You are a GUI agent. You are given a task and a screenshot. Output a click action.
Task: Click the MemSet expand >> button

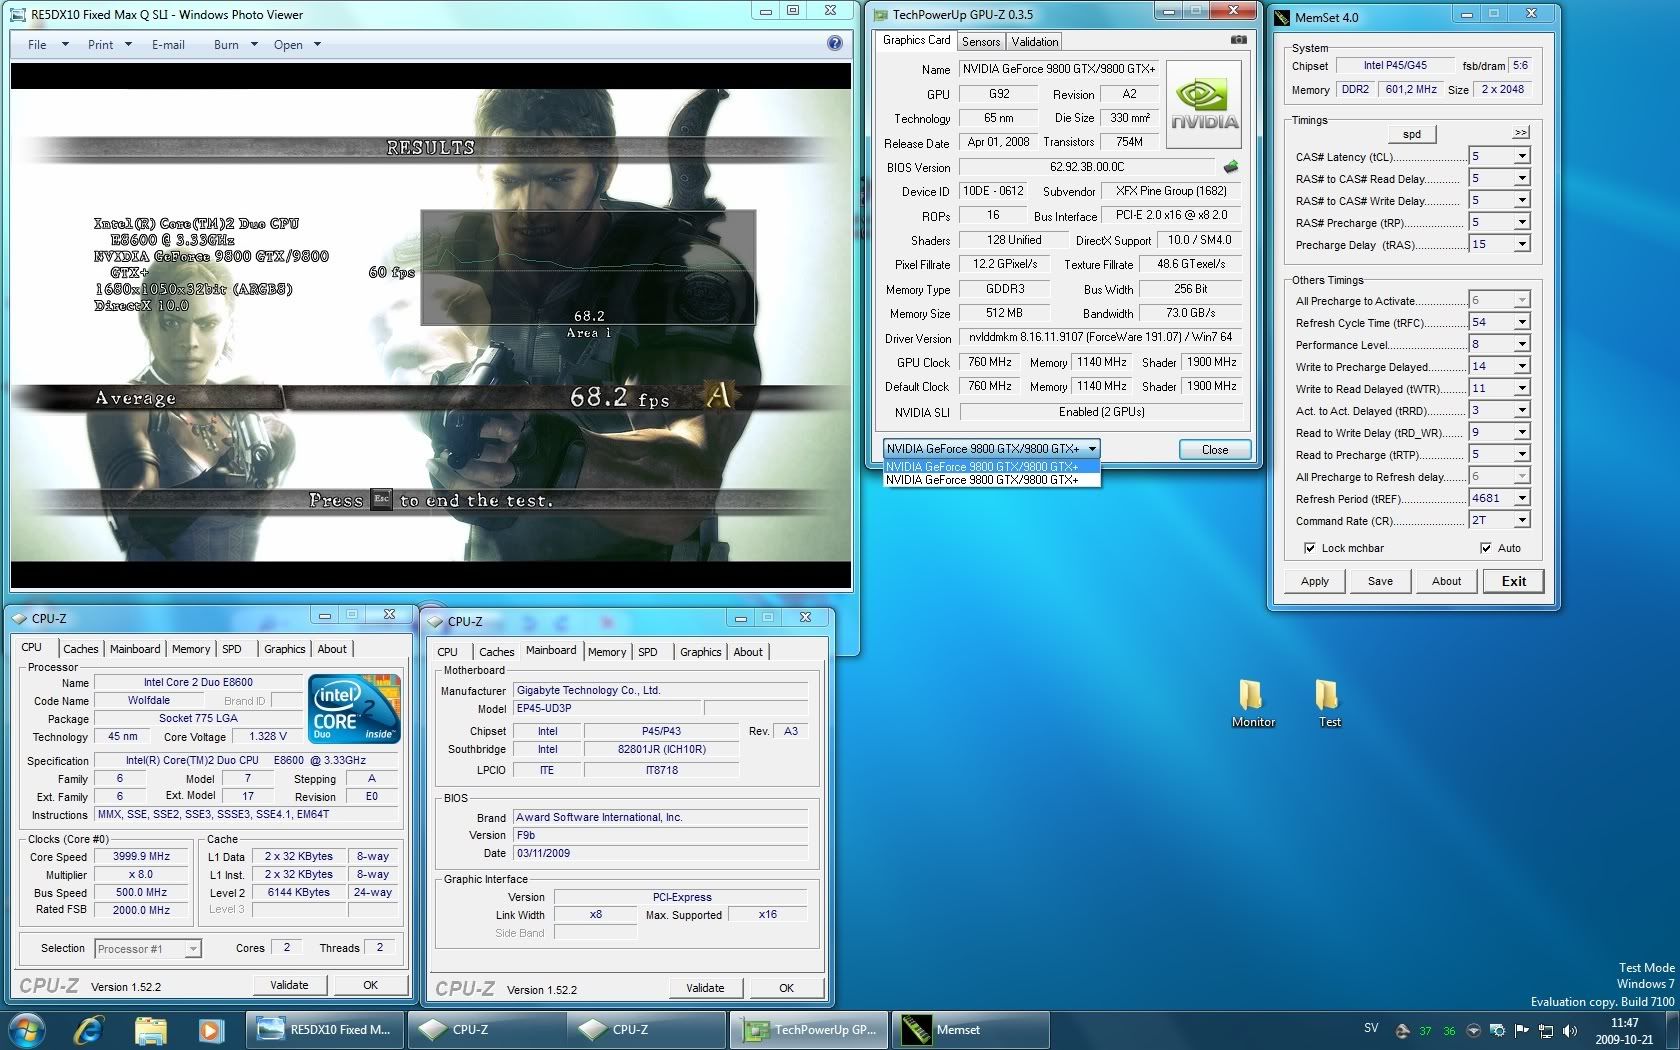1520,132
